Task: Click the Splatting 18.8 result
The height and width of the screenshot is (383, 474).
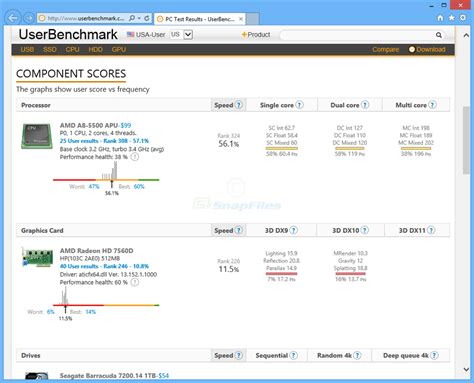Action: [x=350, y=268]
